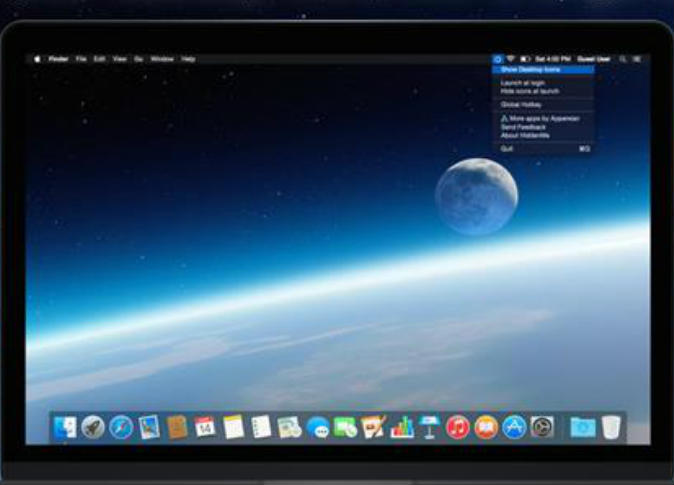Open the App Store dock icon
The height and width of the screenshot is (485, 674).
click(514, 427)
